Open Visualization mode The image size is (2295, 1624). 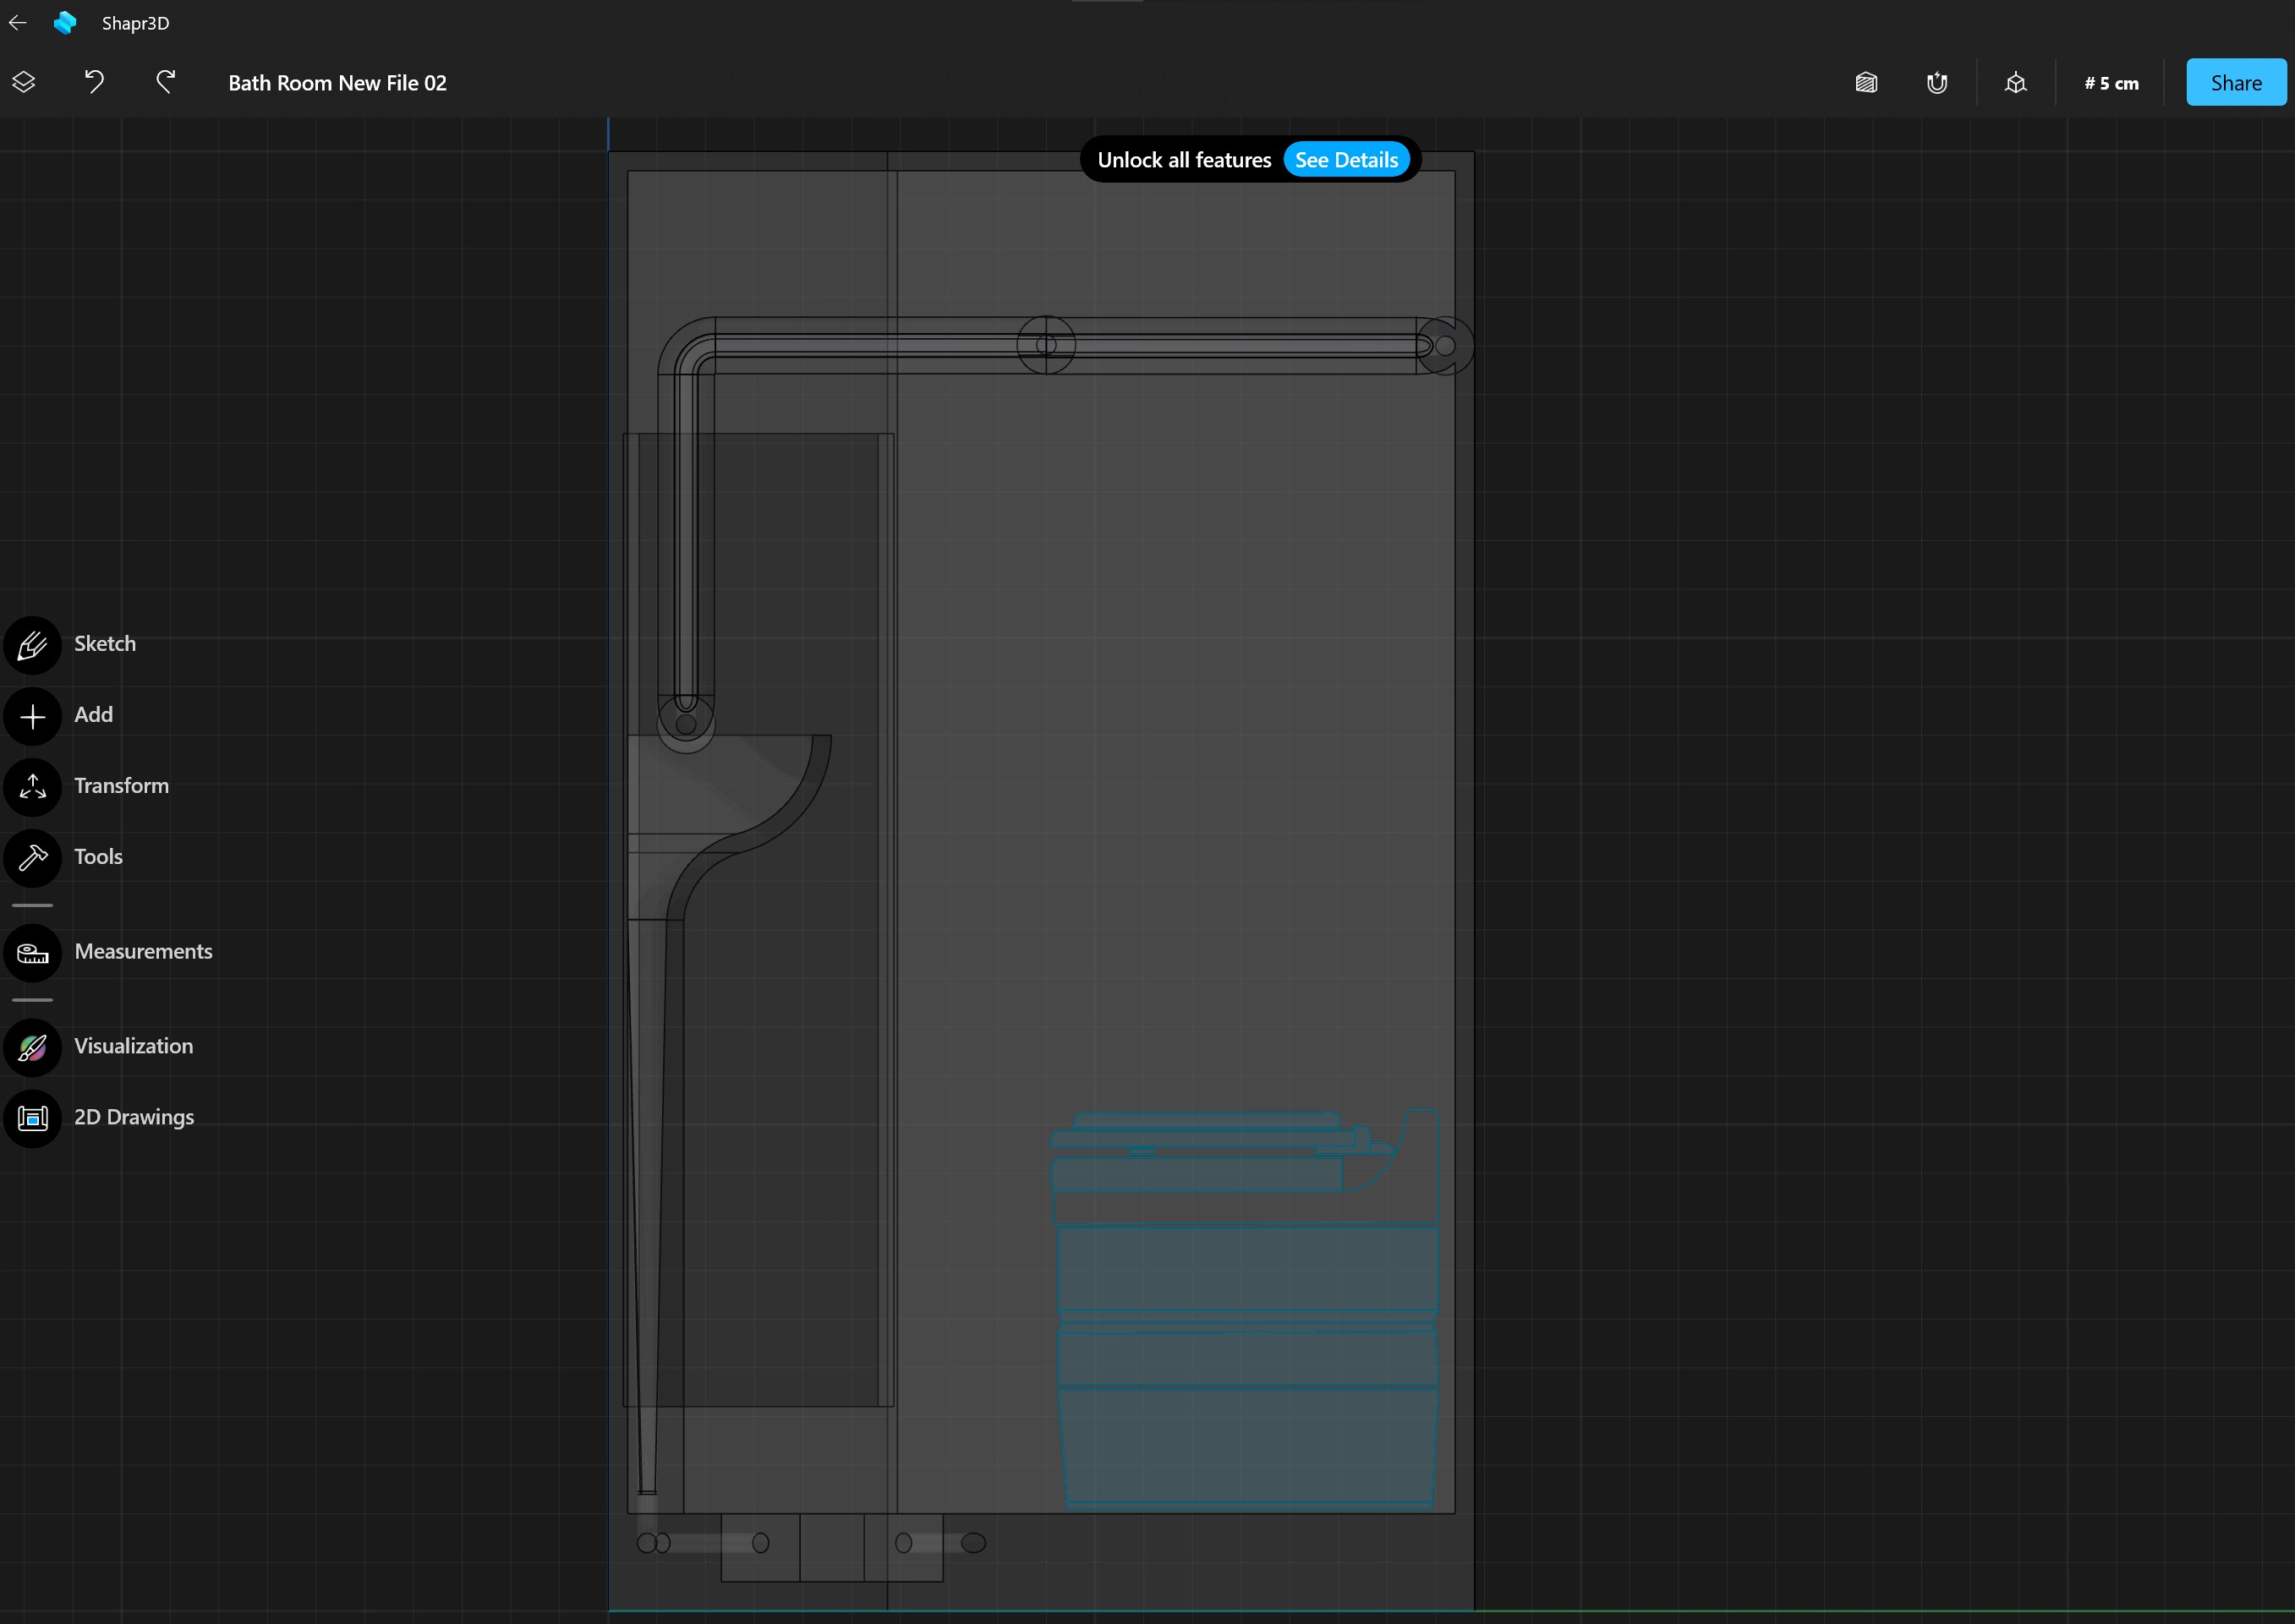pos(33,1047)
